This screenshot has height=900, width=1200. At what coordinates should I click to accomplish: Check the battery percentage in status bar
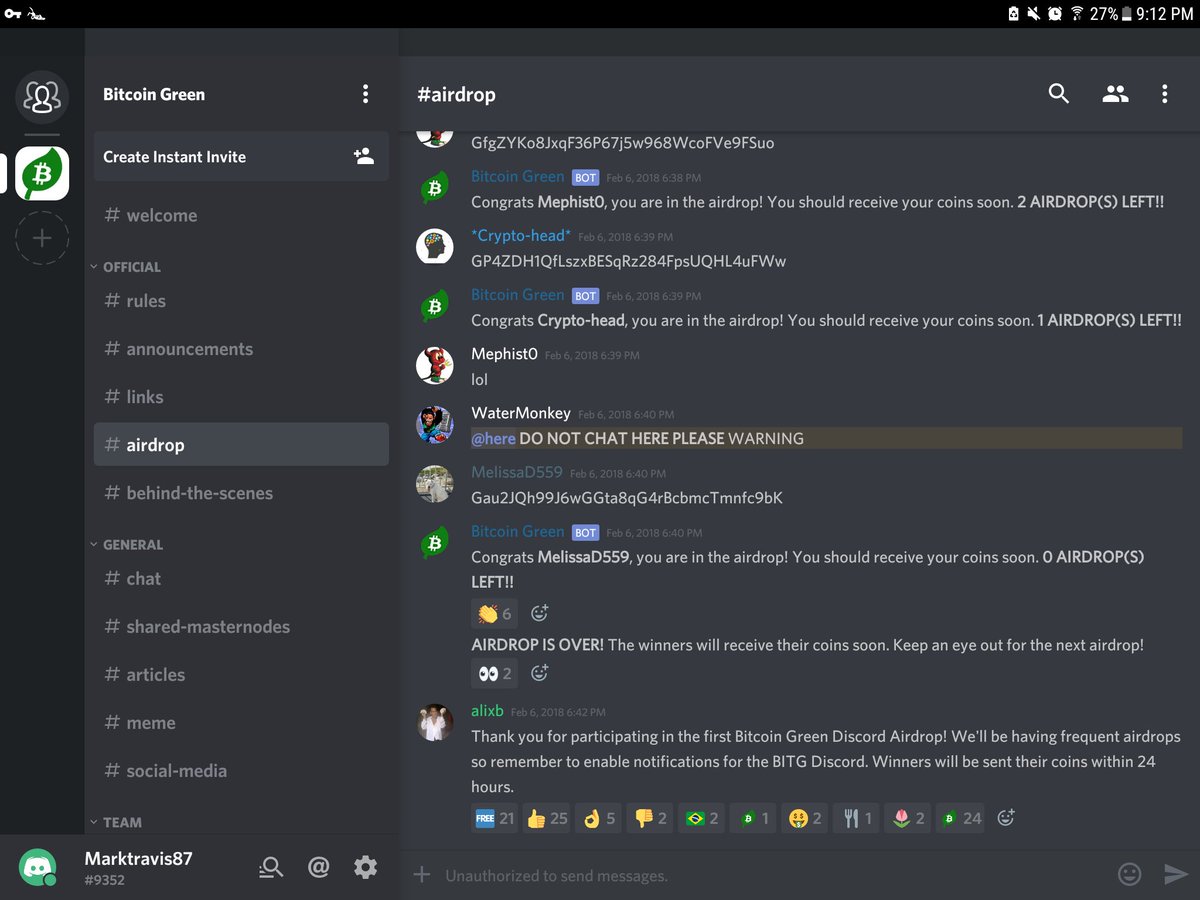tap(1104, 14)
